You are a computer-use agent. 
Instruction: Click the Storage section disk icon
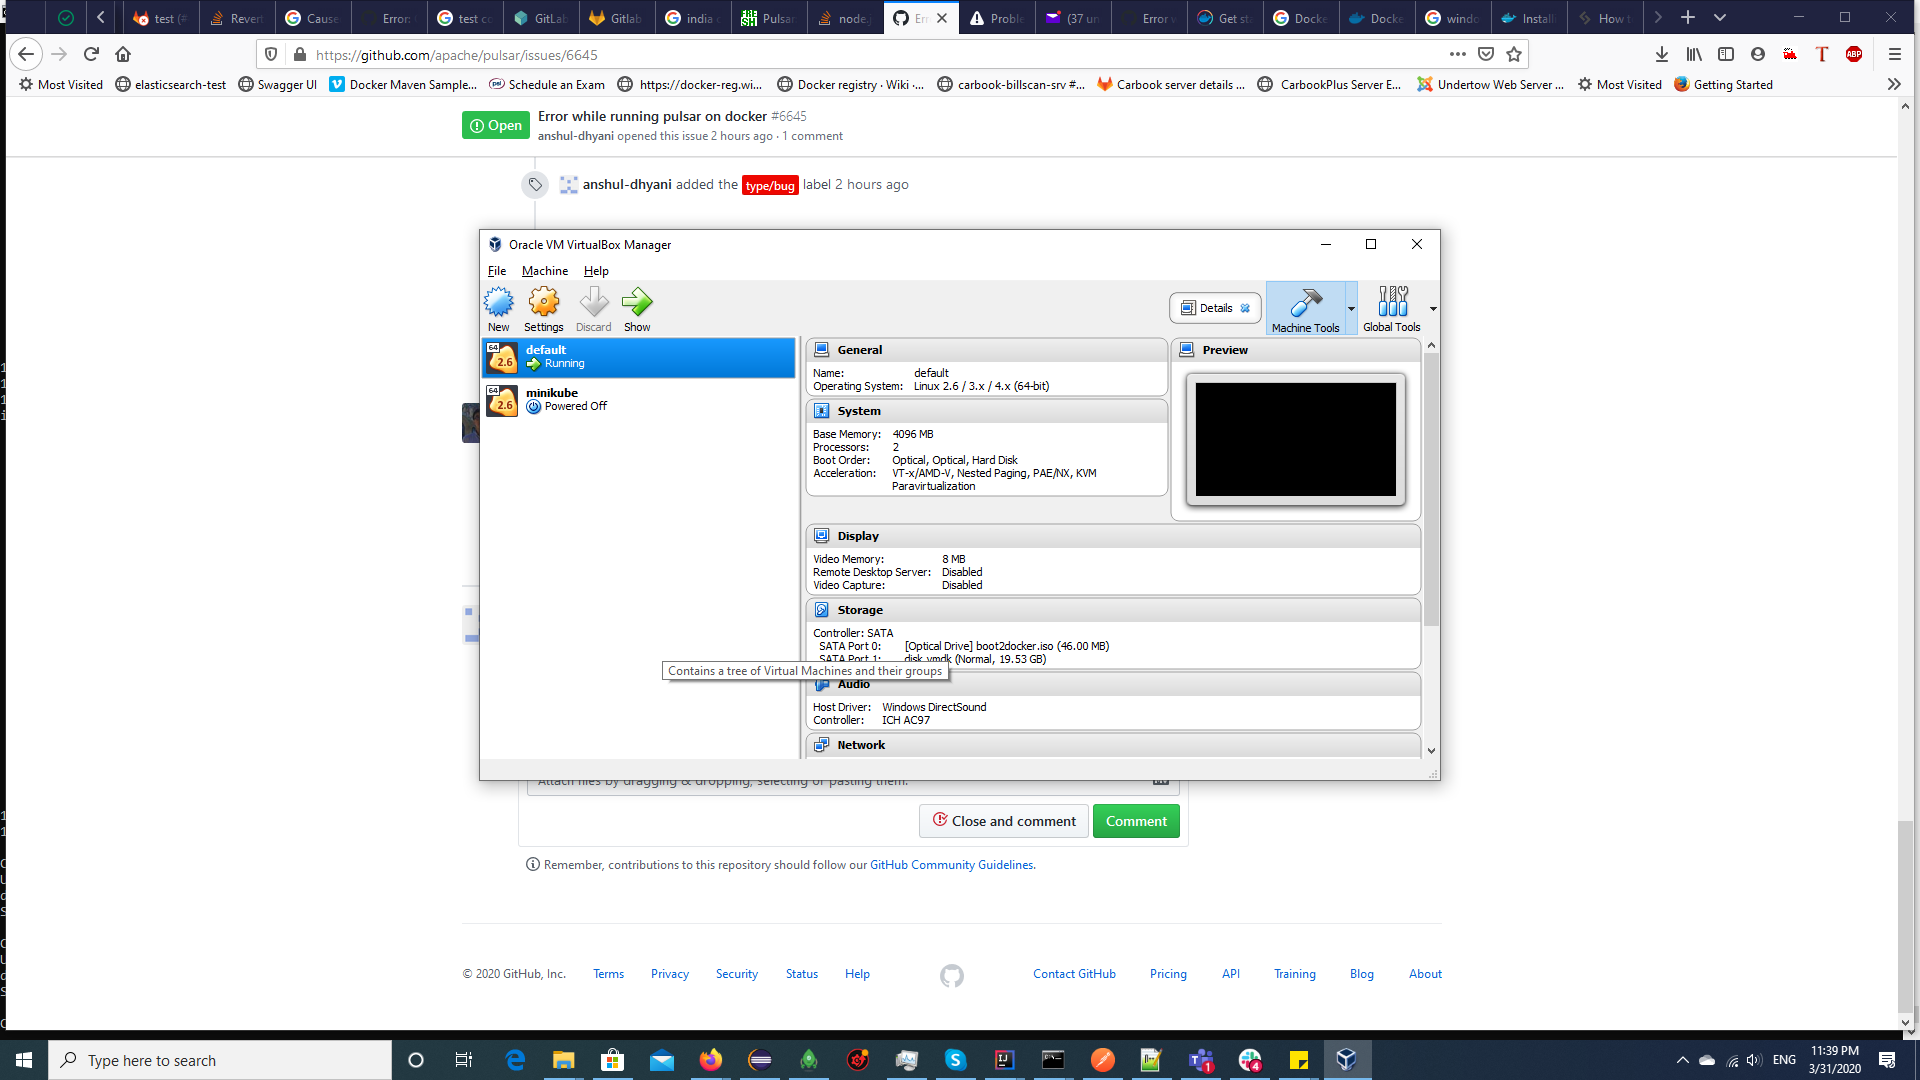pos(822,610)
